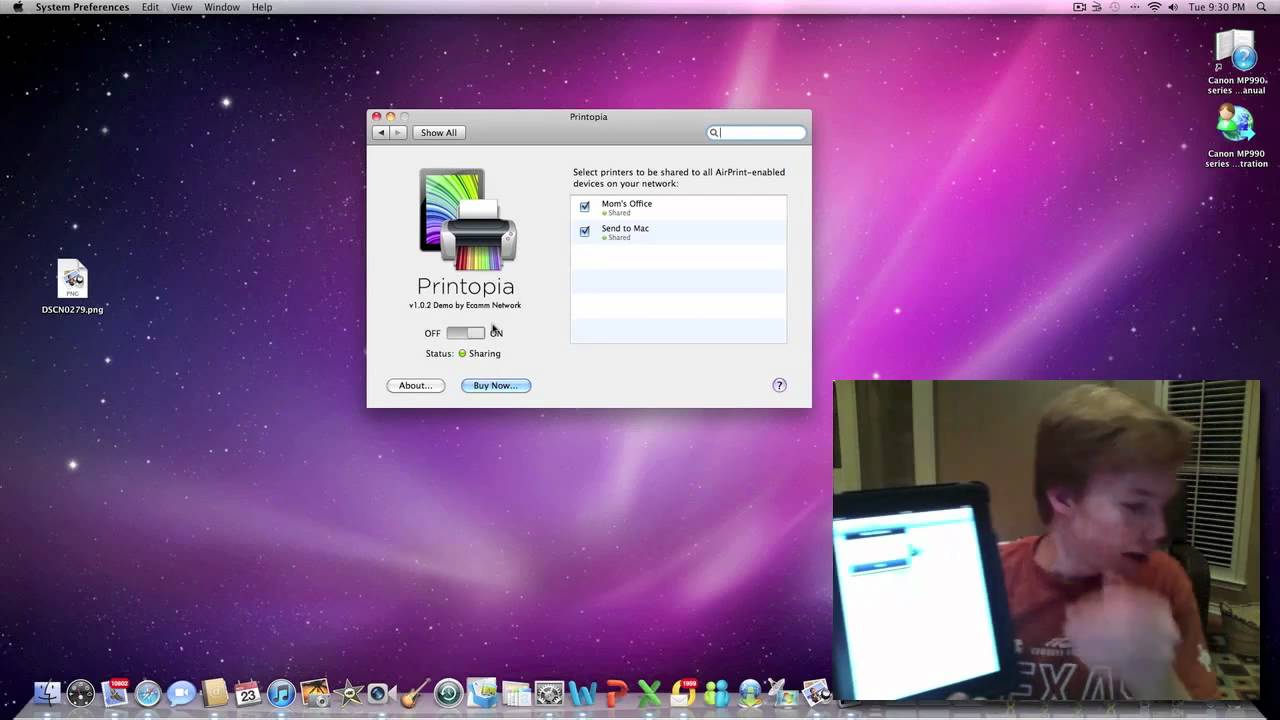The height and width of the screenshot is (720, 1280).
Task: Click the webcam video overlay
Action: coord(1046,540)
